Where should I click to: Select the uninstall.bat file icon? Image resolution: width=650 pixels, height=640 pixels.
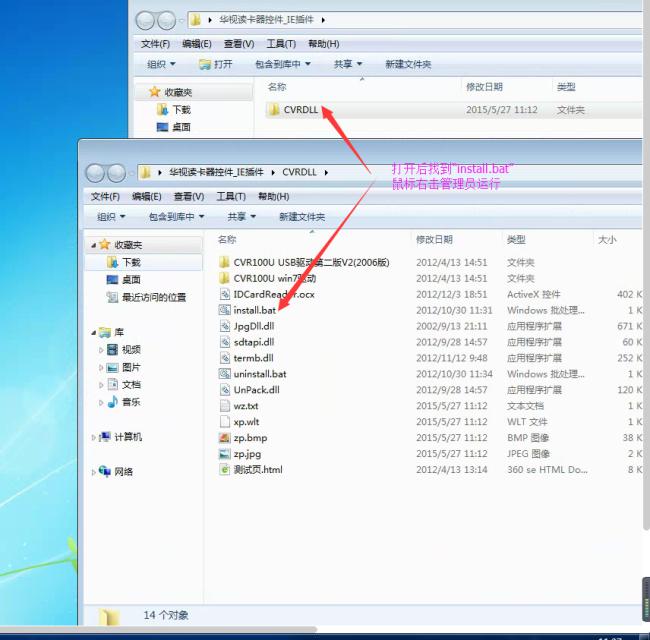[225, 374]
